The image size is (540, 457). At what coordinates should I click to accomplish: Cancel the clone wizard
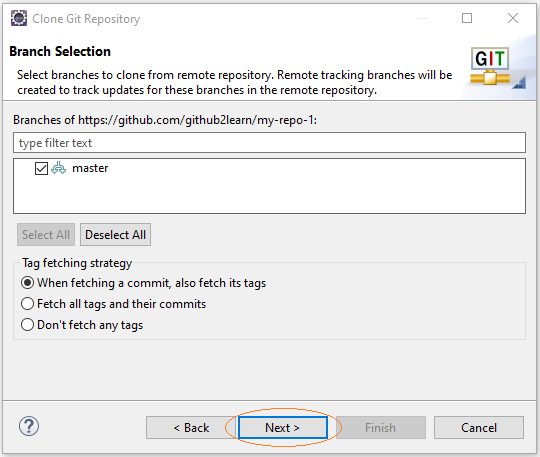pos(479,428)
